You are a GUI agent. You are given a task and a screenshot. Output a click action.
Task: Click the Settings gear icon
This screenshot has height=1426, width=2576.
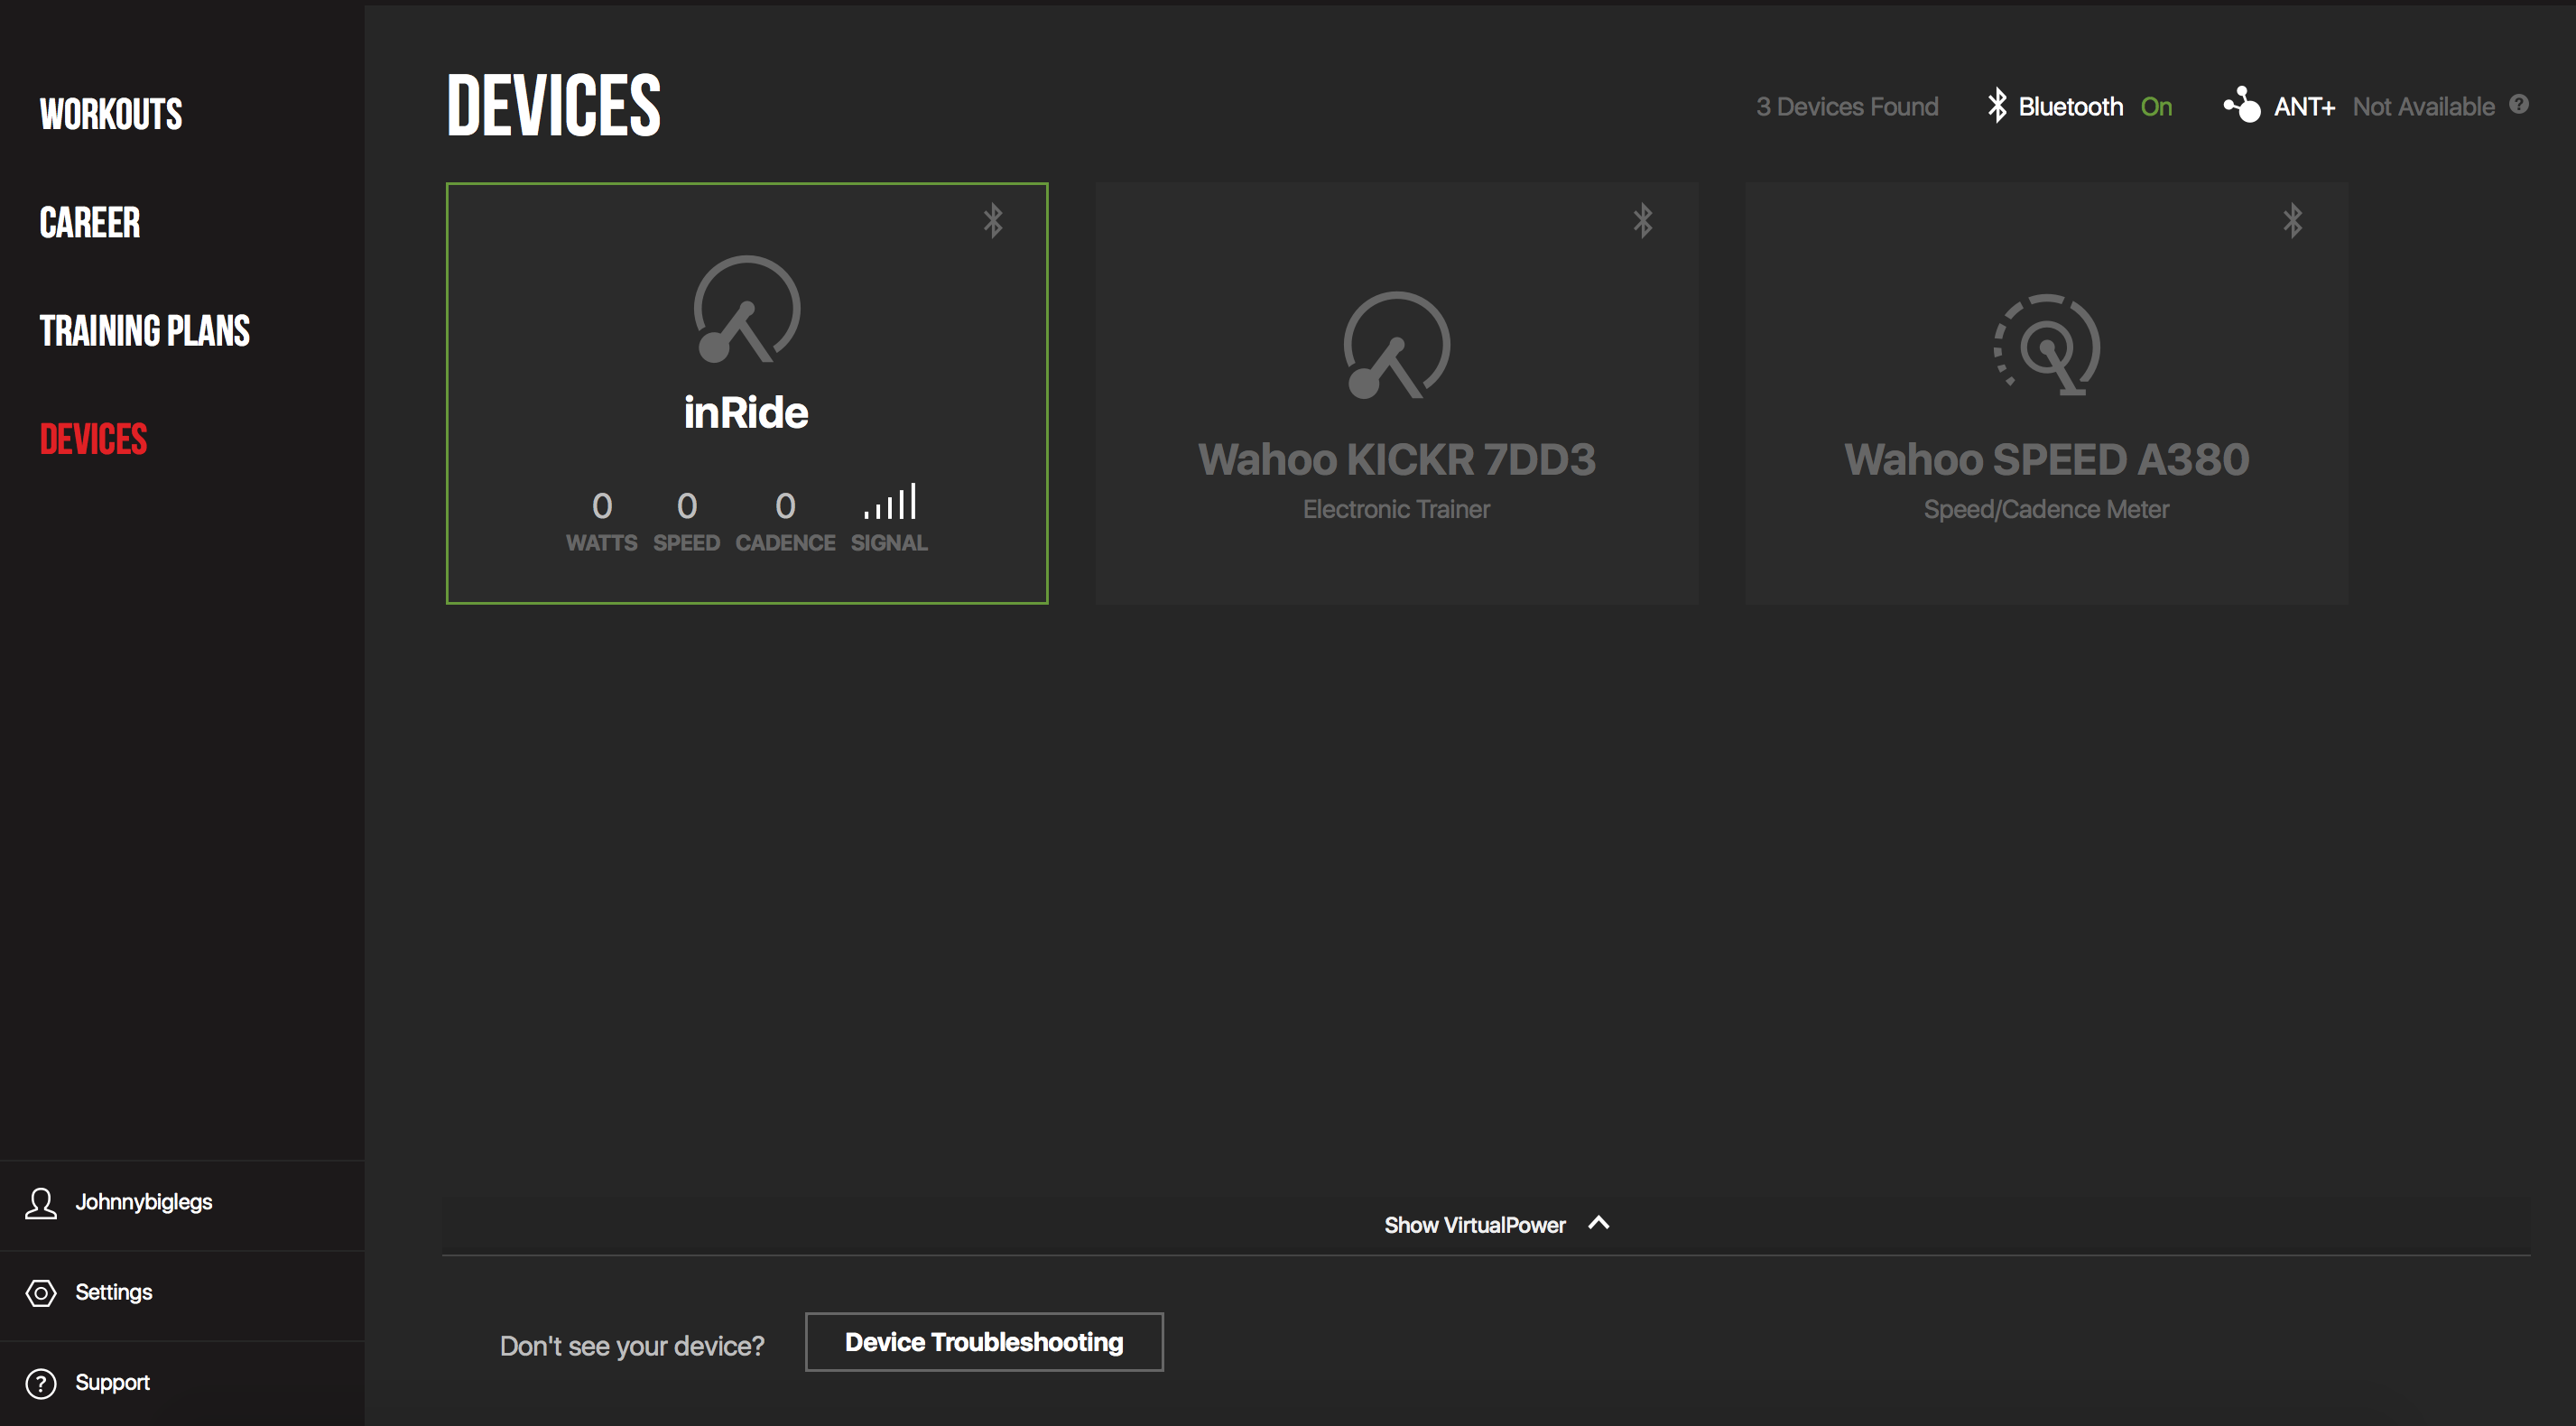pyautogui.click(x=41, y=1292)
